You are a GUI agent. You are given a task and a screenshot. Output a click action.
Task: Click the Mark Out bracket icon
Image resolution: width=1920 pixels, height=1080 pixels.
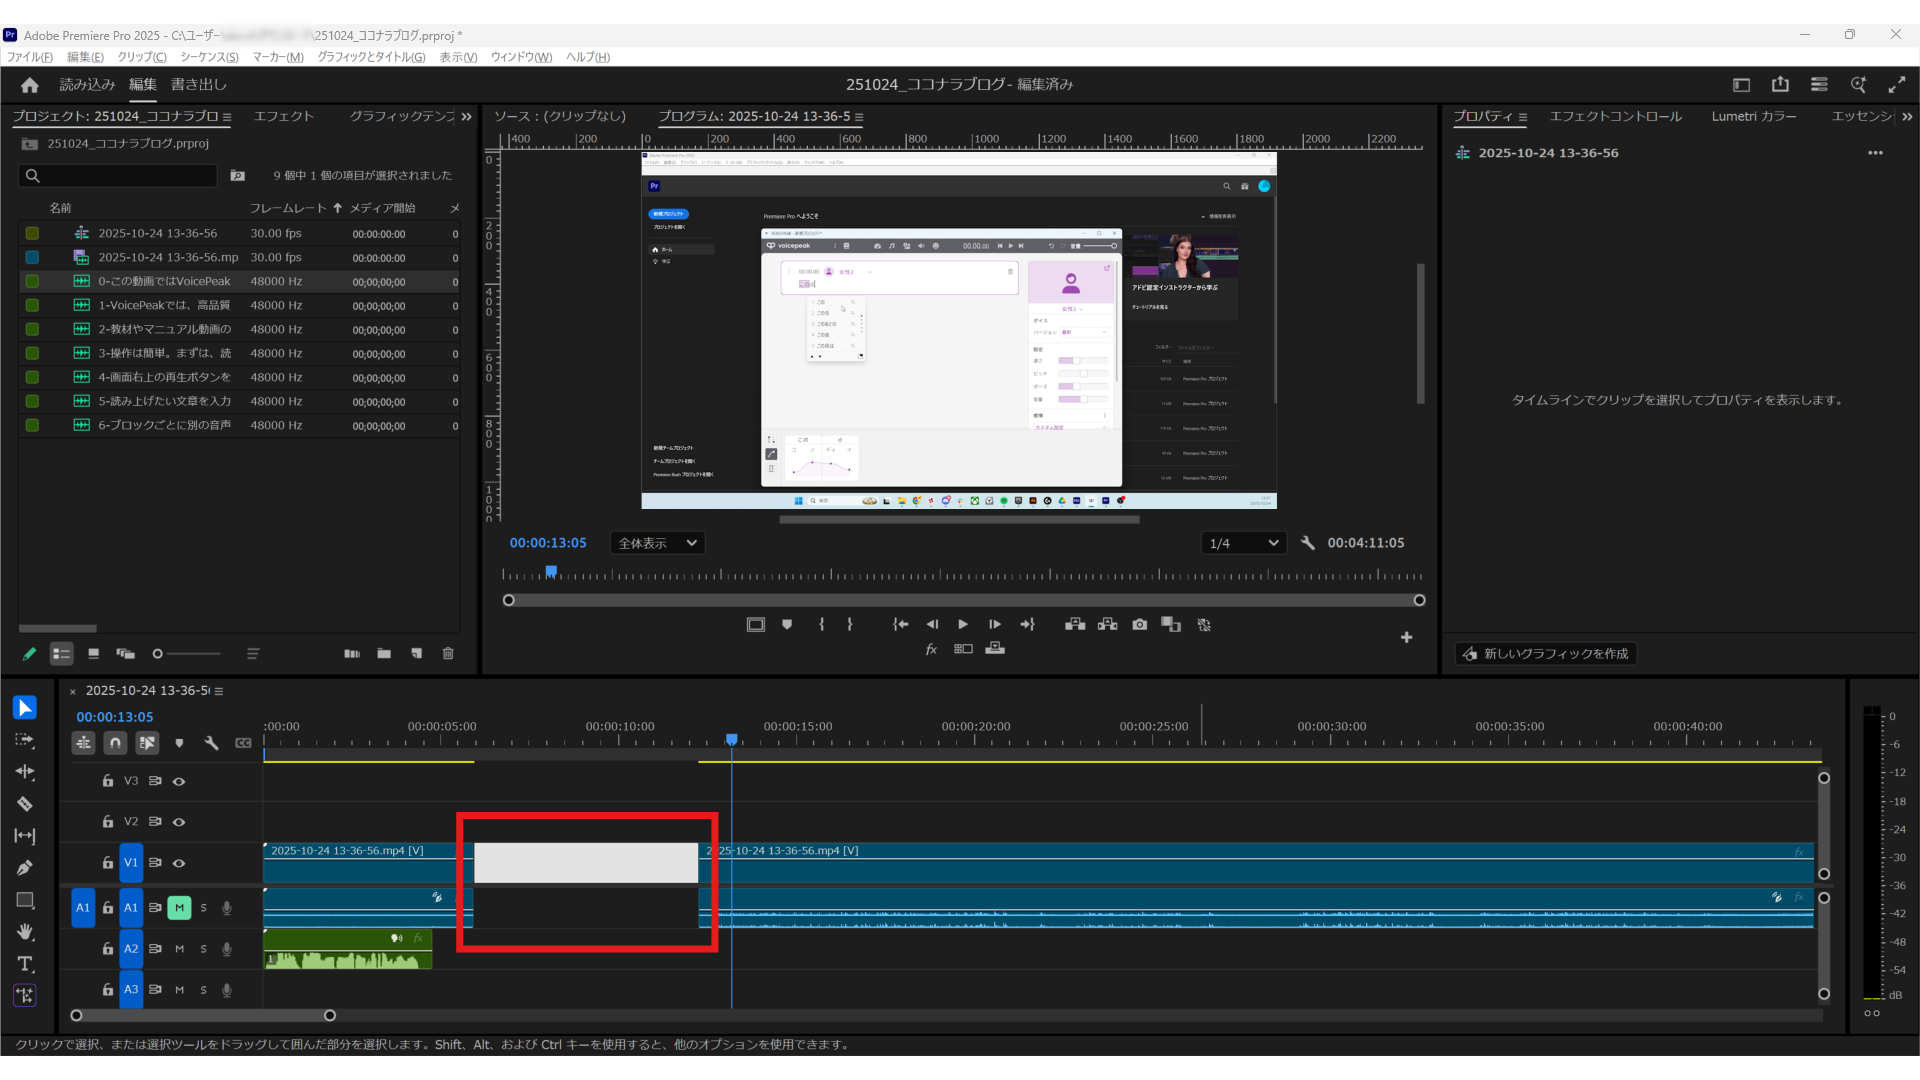point(850,624)
